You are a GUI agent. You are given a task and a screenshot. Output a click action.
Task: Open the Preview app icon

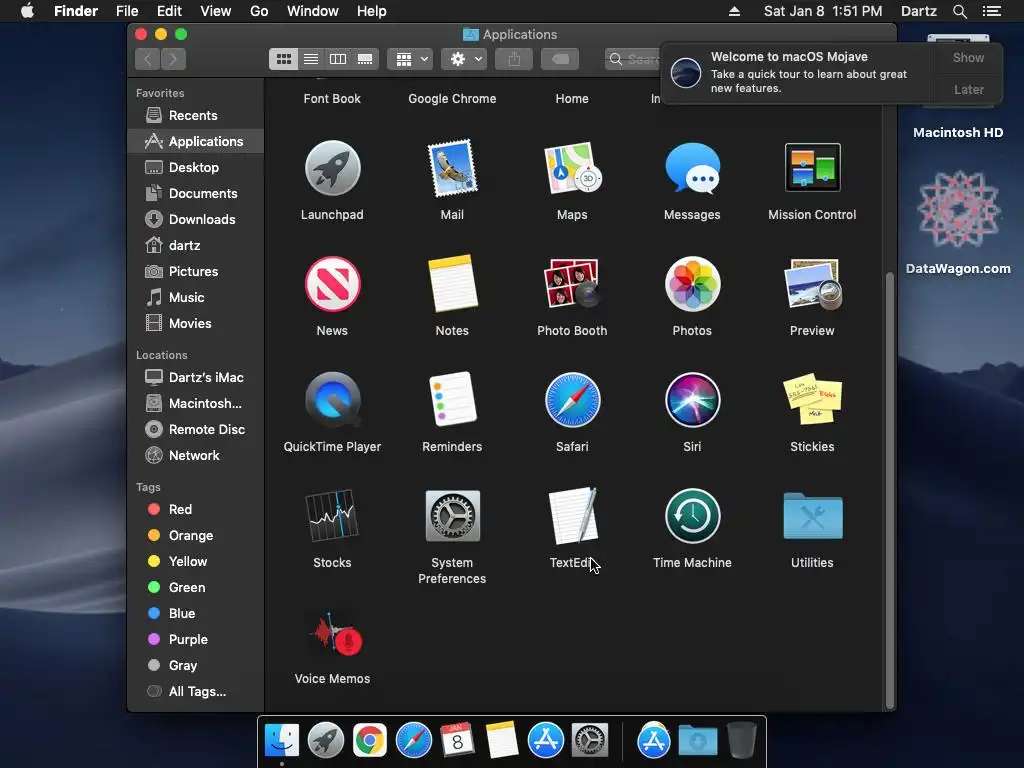[x=812, y=284]
